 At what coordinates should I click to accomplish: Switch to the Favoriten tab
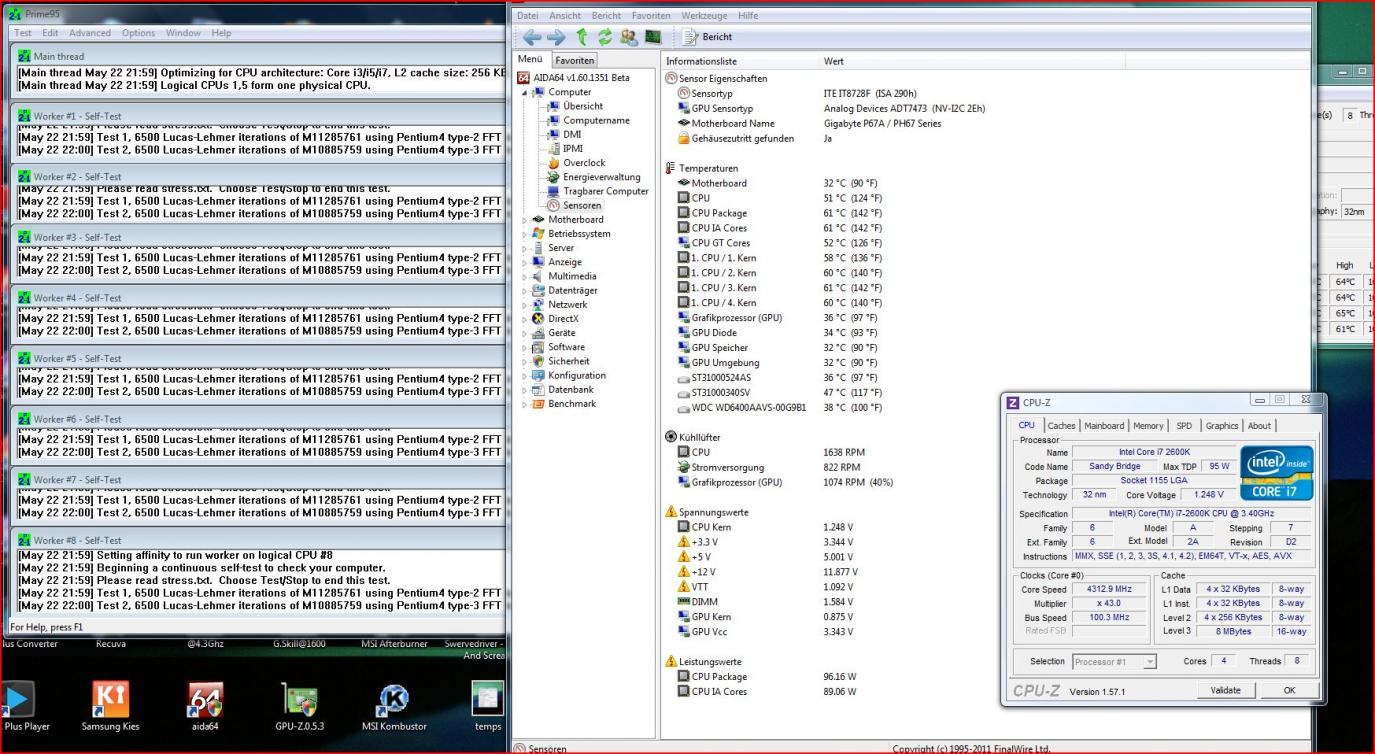(575, 61)
